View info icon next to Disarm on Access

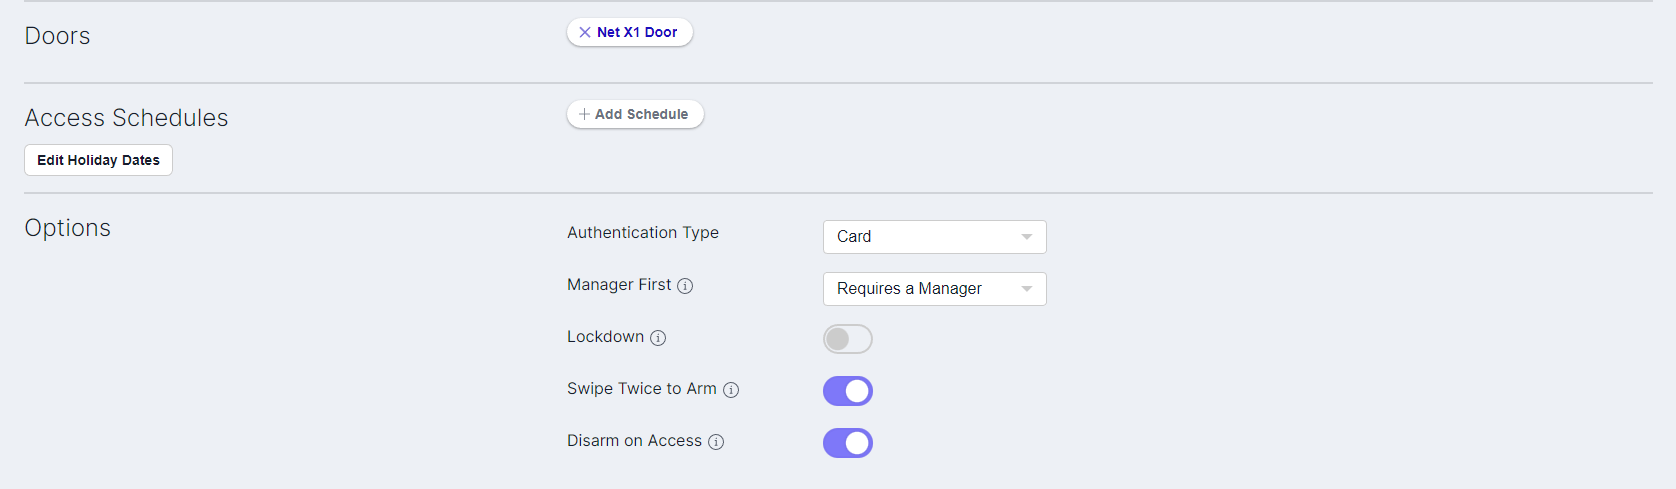pos(716,442)
